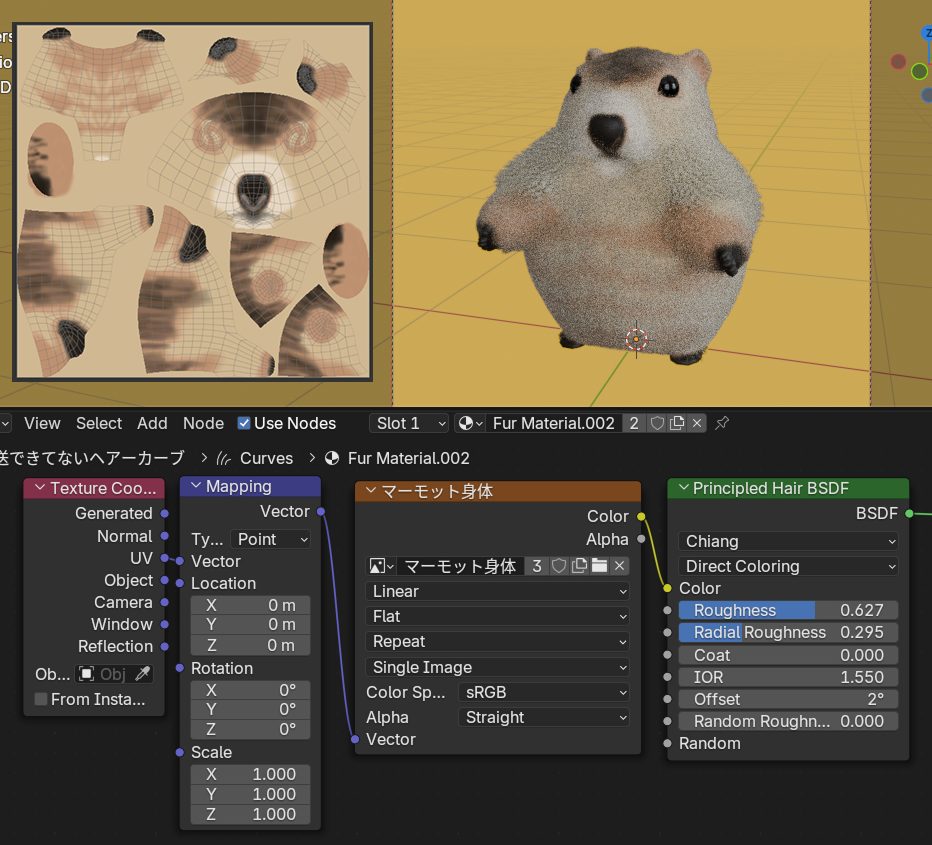Click the fake user shield icon for Fur Material.002

click(x=657, y=423)
